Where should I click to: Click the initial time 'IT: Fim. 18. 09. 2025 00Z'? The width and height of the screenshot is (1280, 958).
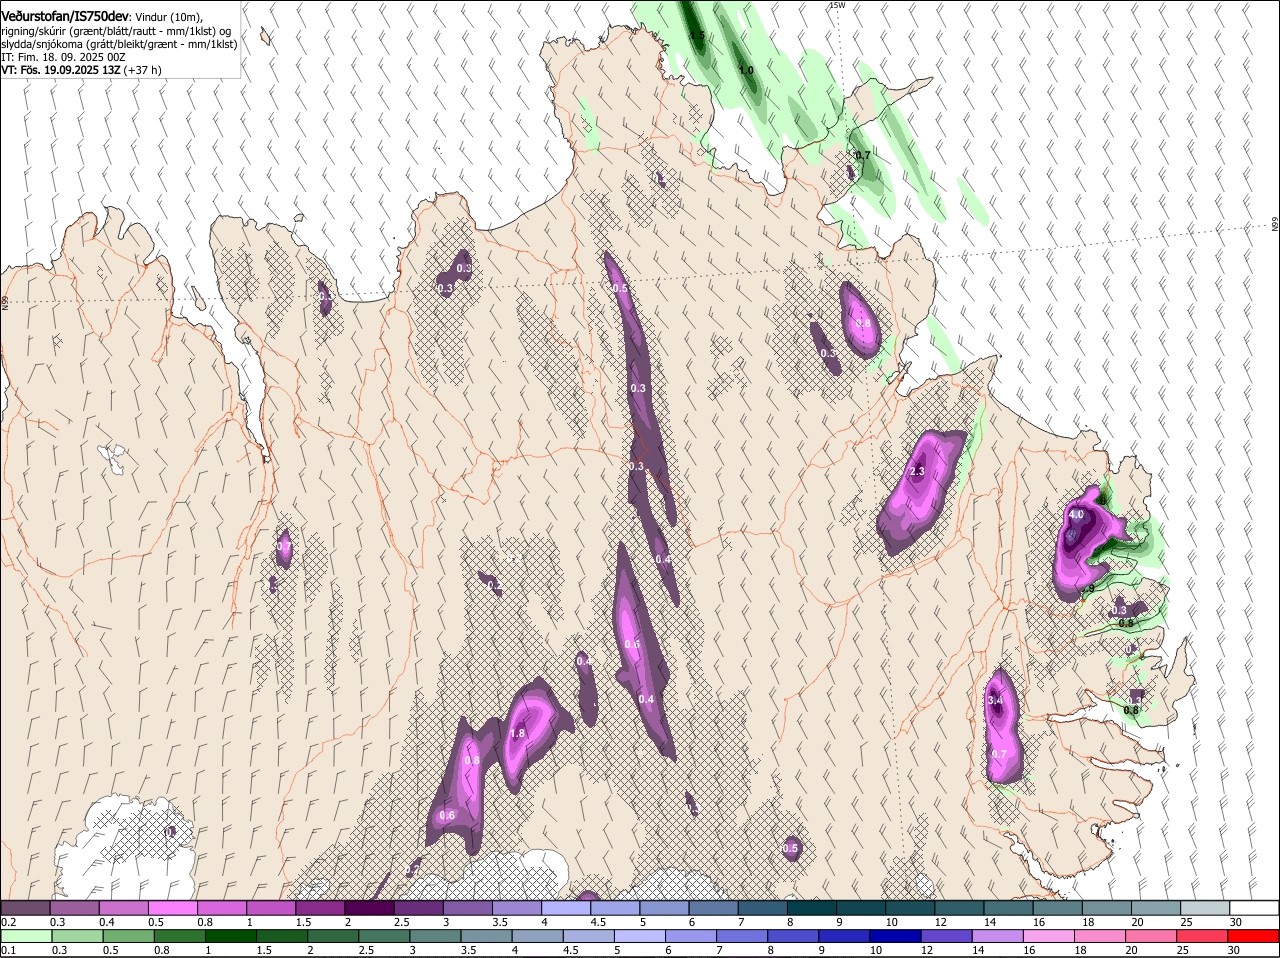tap(63, 57)
